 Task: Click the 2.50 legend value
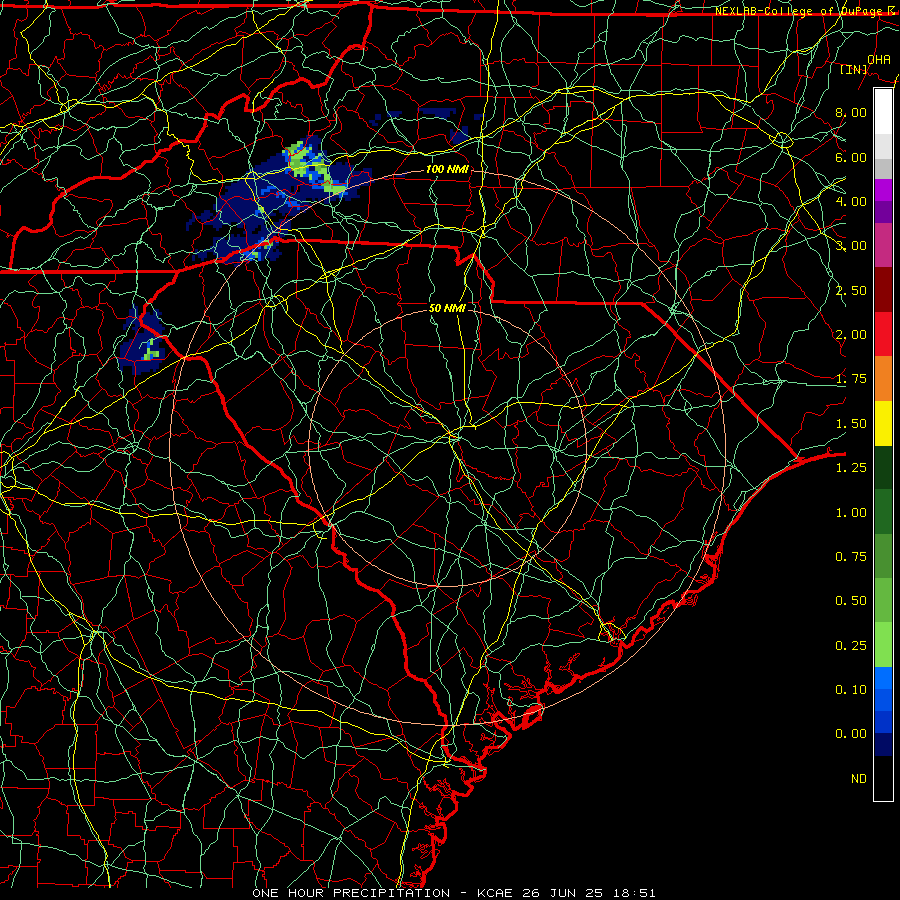tap(851, 290)
